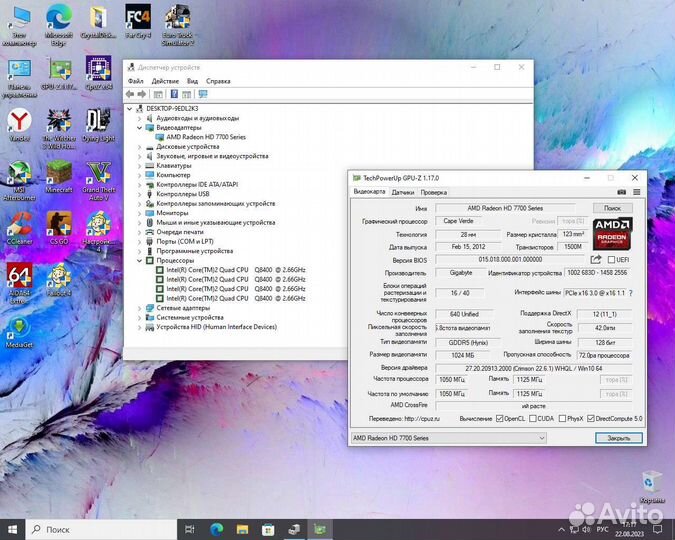
Task: Open the Recycle Bin (Корзина) icon
Action: tap(652, 487)
